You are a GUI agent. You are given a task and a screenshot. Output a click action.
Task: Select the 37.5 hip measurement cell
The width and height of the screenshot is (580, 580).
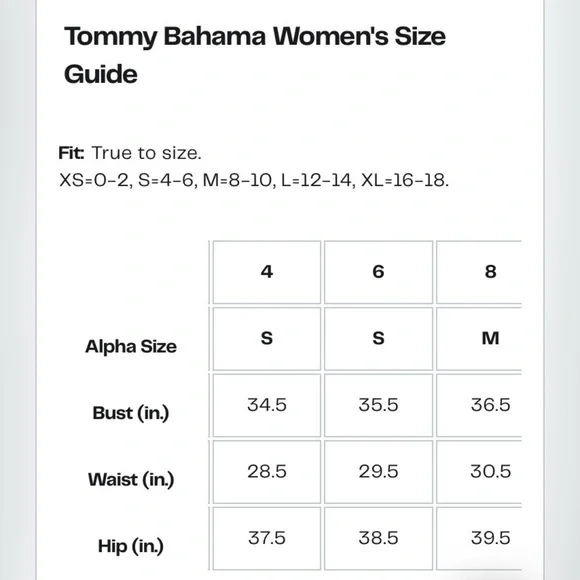(267, 539)
